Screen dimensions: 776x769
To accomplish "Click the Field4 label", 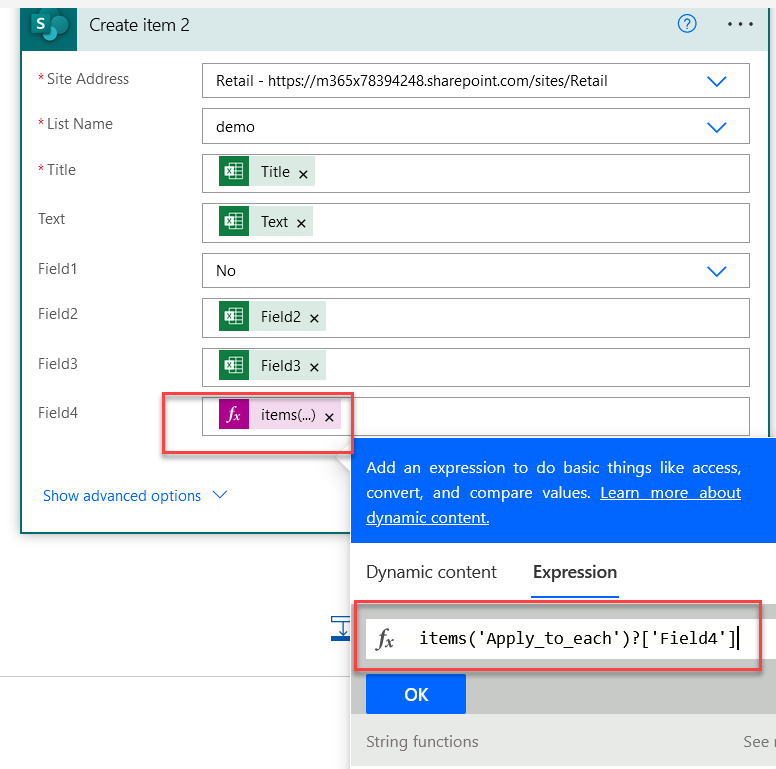I will click(x=58, y=413).
